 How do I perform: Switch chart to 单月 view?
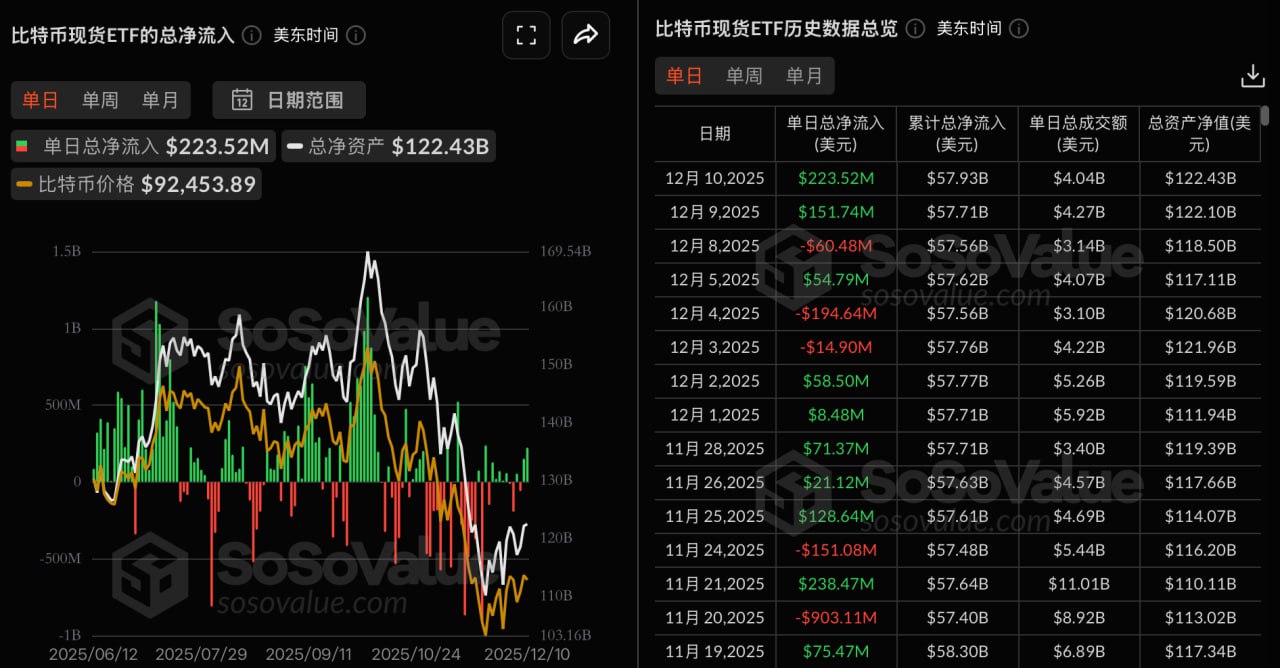pyautogui.click(x=160, y=100)
